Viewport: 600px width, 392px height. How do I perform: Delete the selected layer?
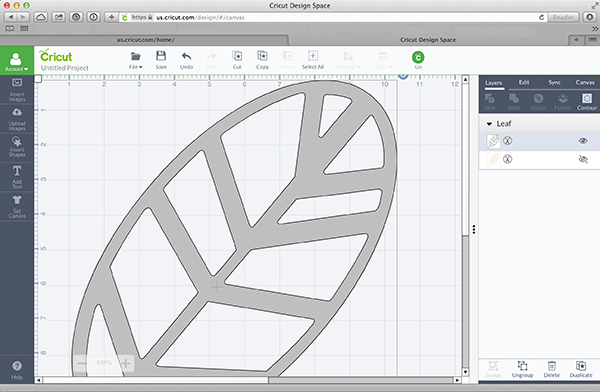[x=551, y=369]
